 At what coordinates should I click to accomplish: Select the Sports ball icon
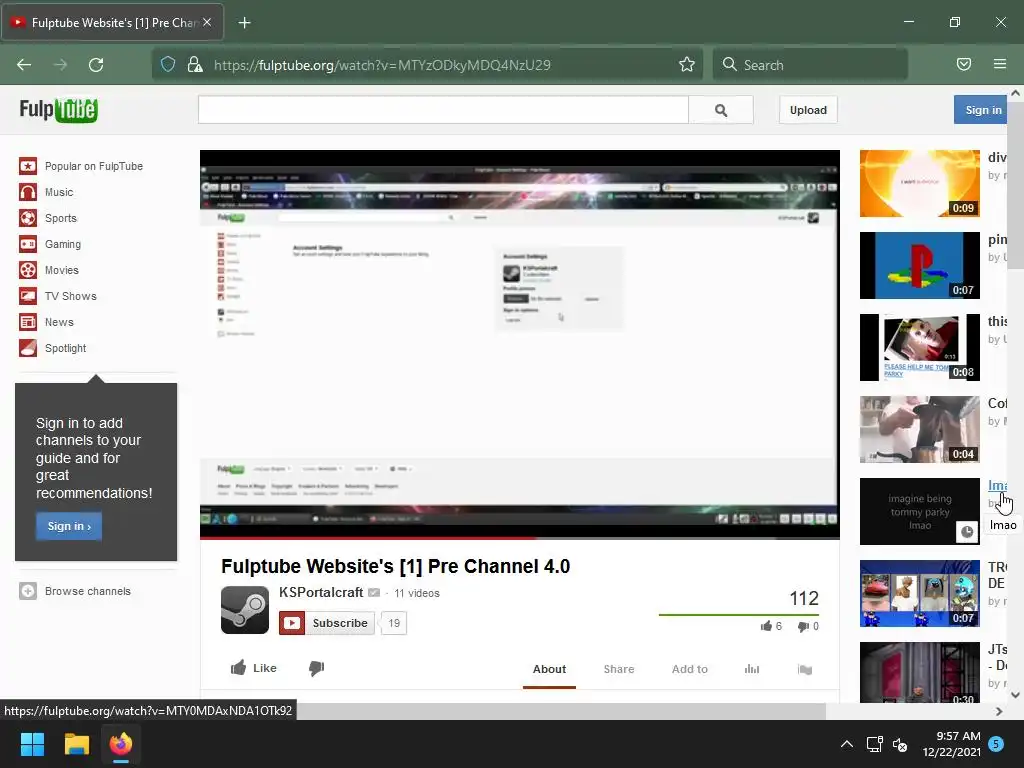pyautogui.click(x=28, y=218)
